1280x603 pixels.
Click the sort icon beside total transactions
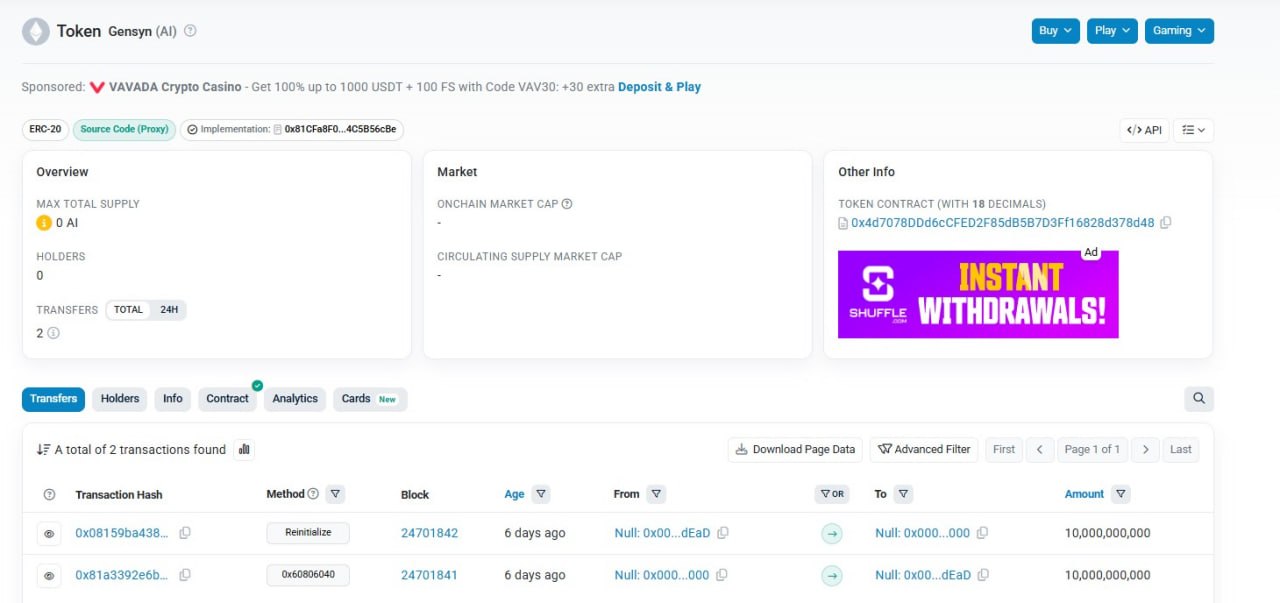pyautogui.click(x=43, y=450)
